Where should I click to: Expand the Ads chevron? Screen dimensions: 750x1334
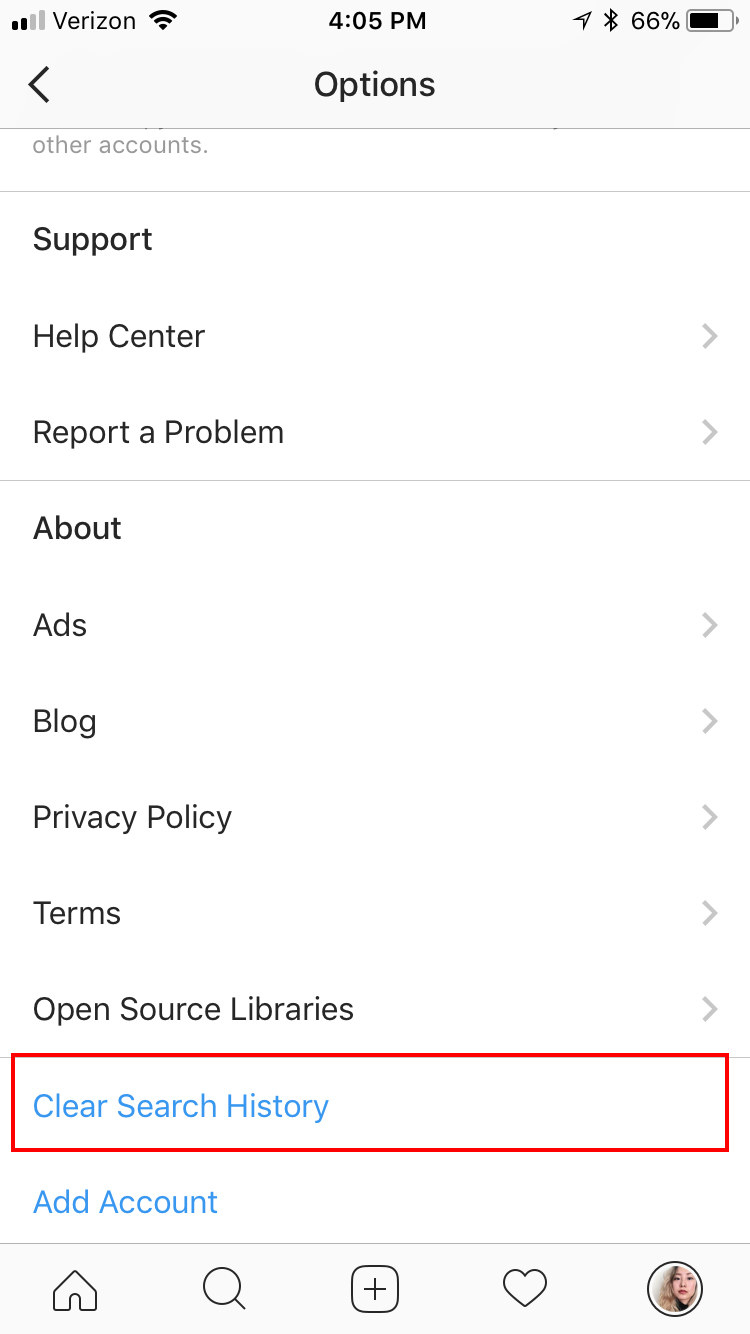coord(709,625)
